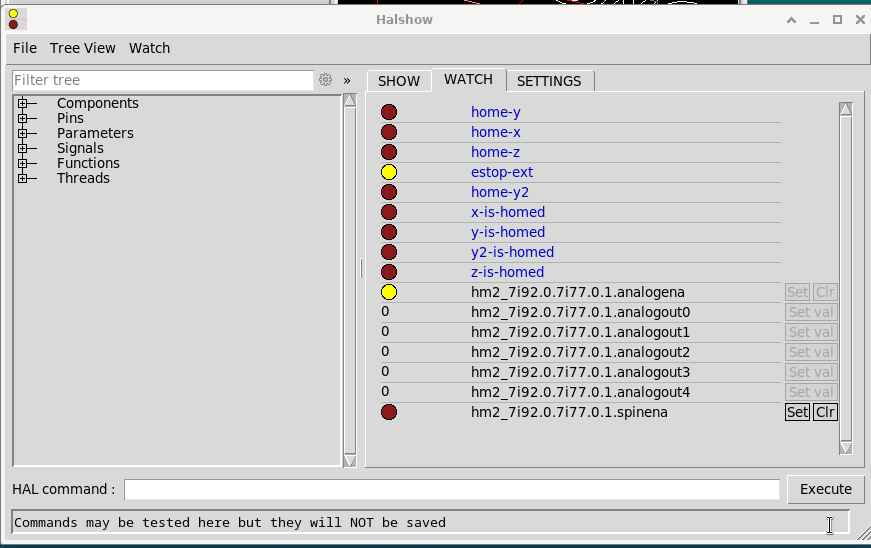871x548 pixels.
Task: Expand the Signals tree node
Action: coord(22,148)
